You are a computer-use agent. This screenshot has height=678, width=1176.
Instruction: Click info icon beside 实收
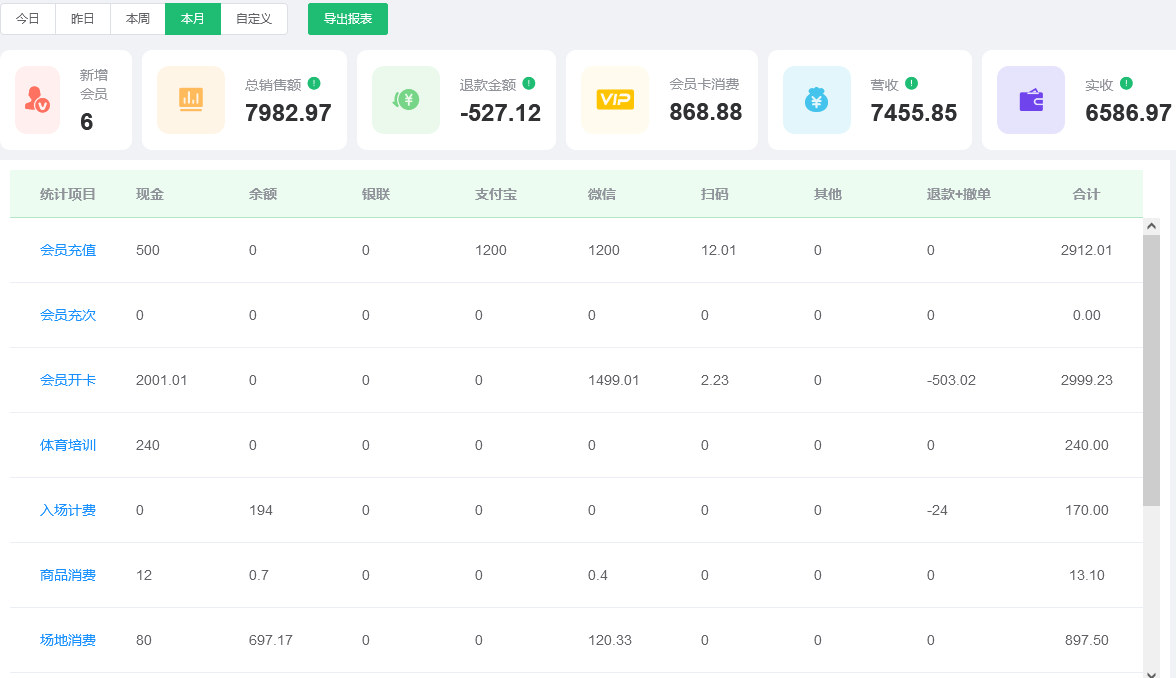point(1126,84)
